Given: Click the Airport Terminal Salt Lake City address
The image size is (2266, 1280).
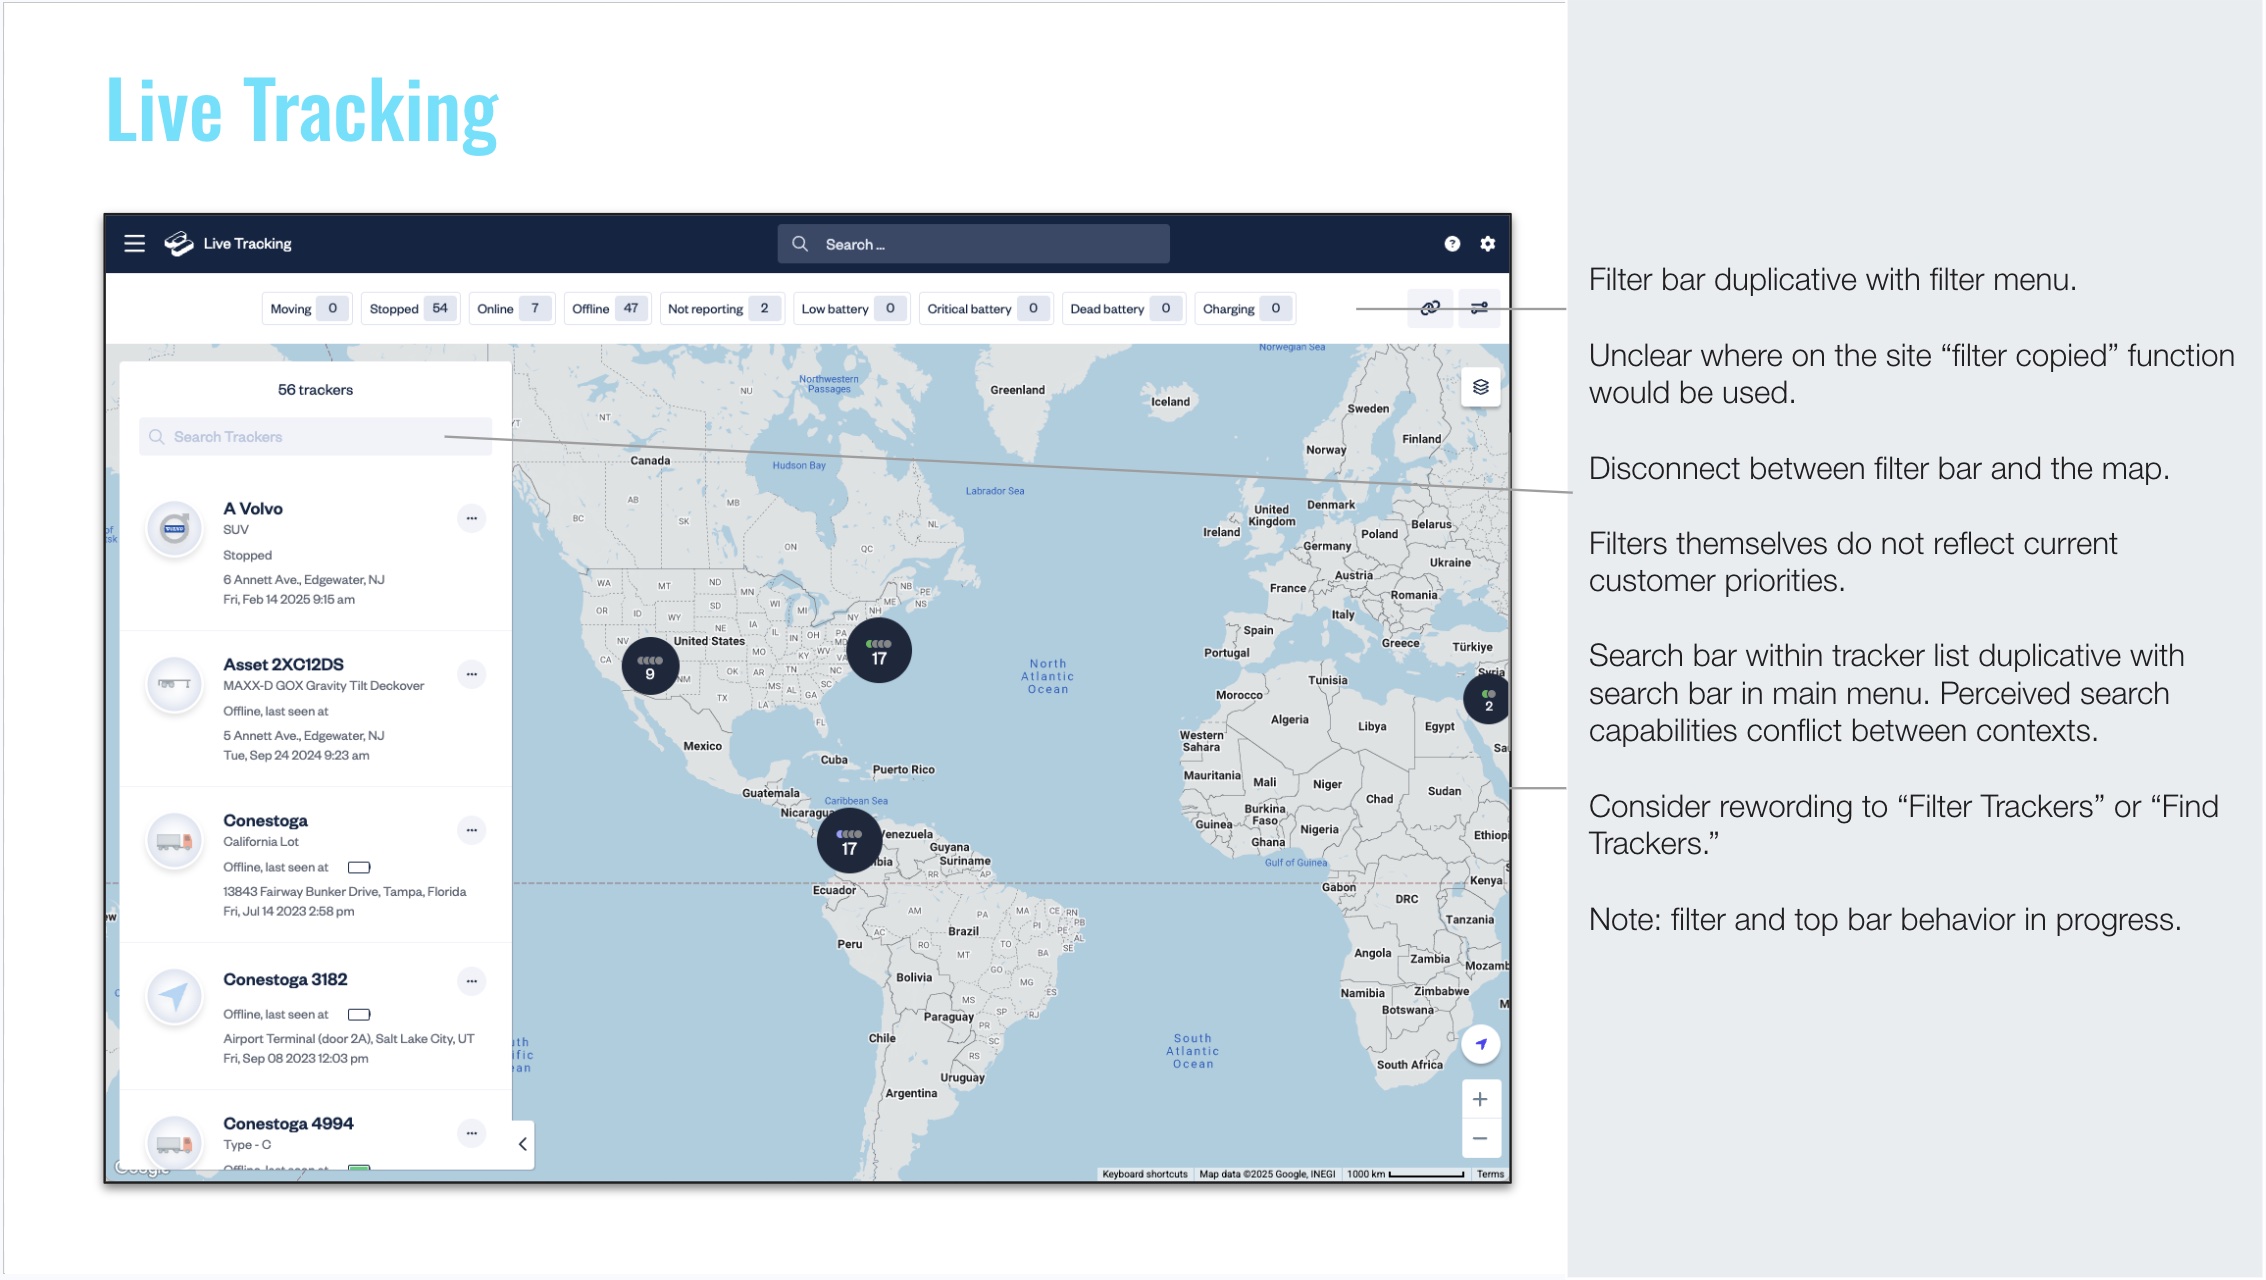Looking at the screenshot, I should click(348, 1038).
